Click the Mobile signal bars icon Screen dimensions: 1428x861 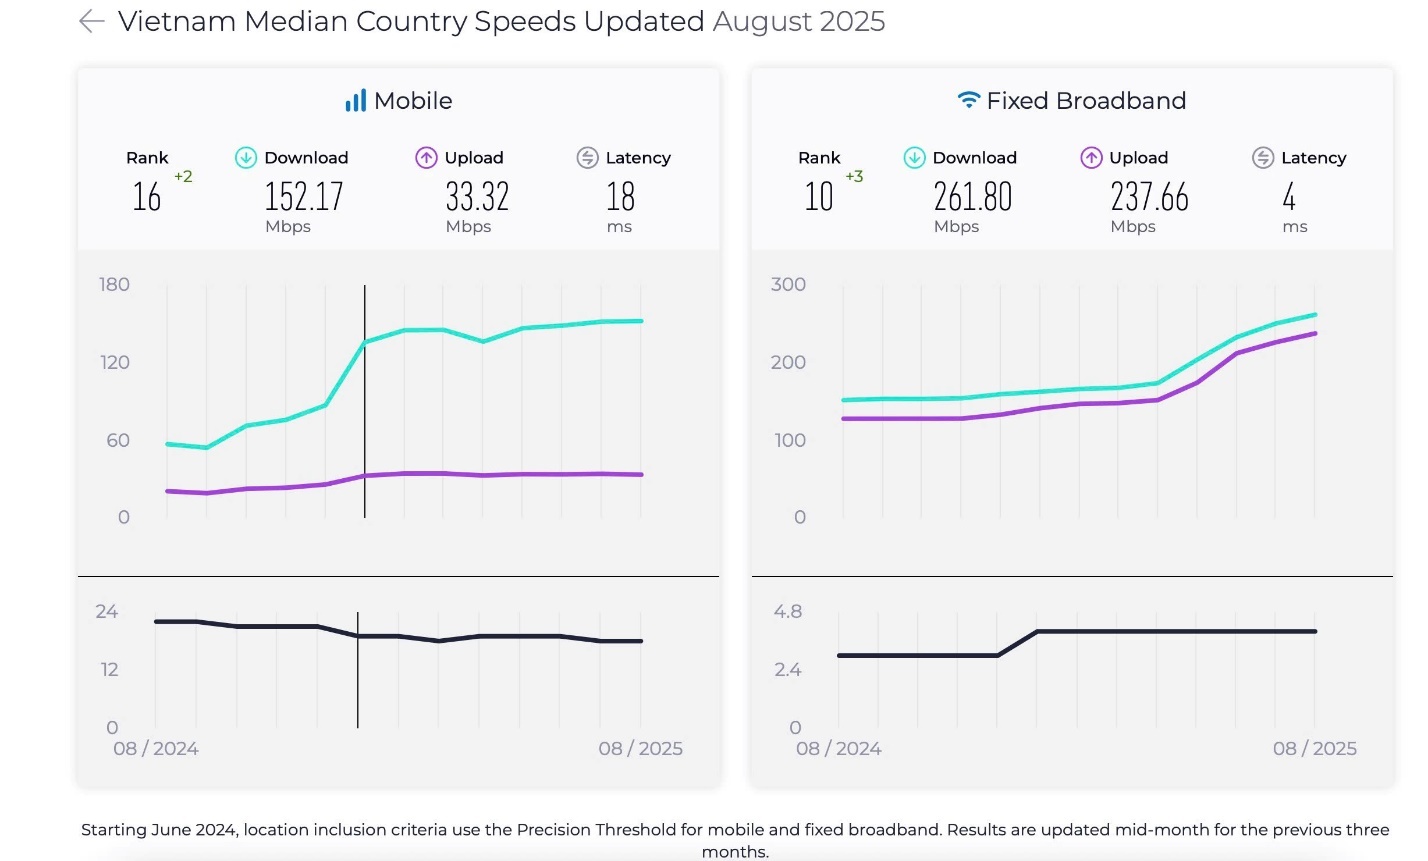click(355, 101)
